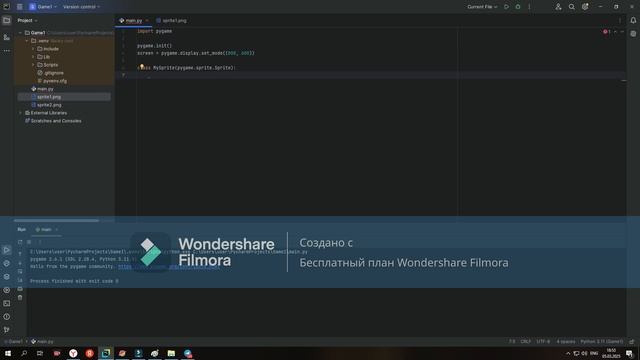Image resolution: width=640 pixels, height=360 pixels.
Task: Click the UTF-8 encoding indicator
Action: coord(543,342)
